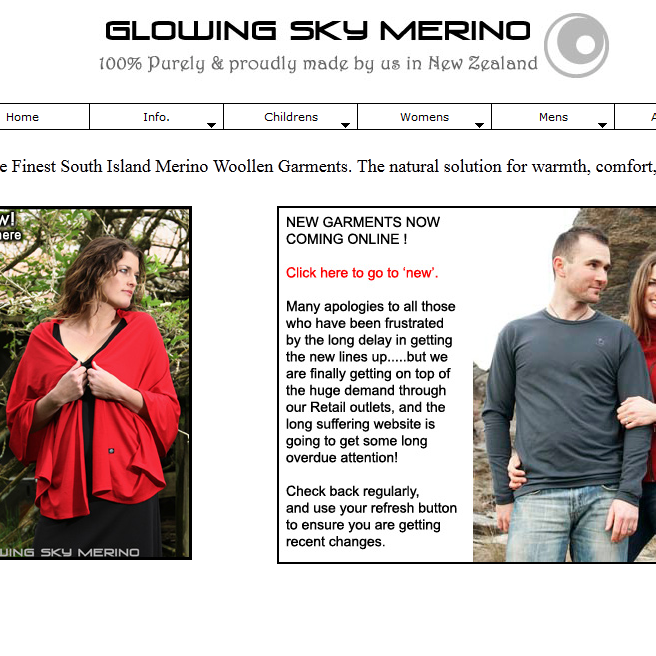Image resolution: width=656 pixels, height=656 pixels.
Task: Expand the Childrens menu arrow
Action: point(345,125)
